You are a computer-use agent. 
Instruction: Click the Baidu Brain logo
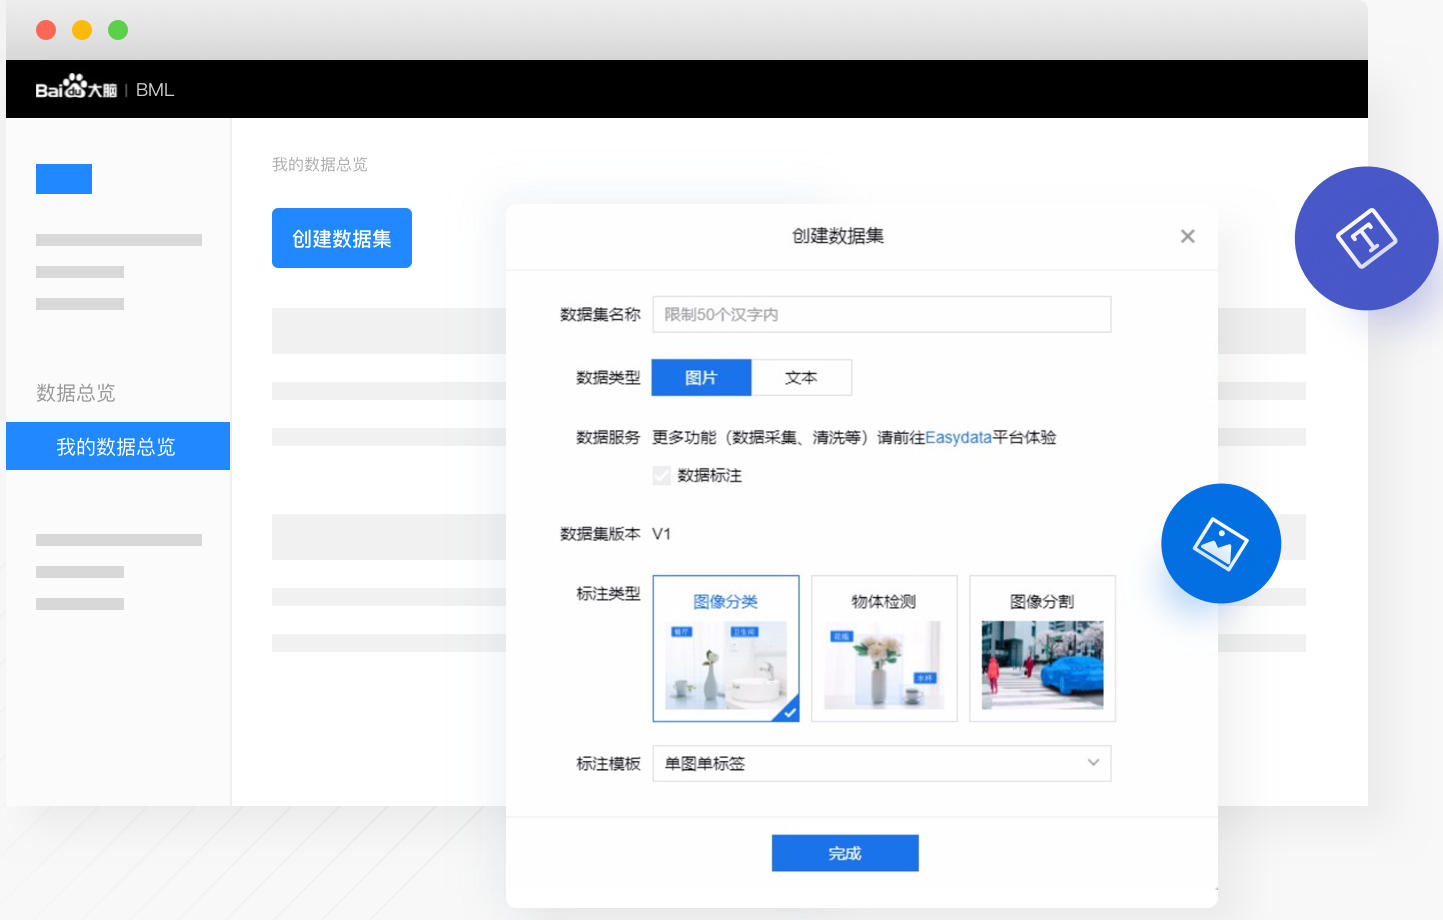tap(76, 88)
